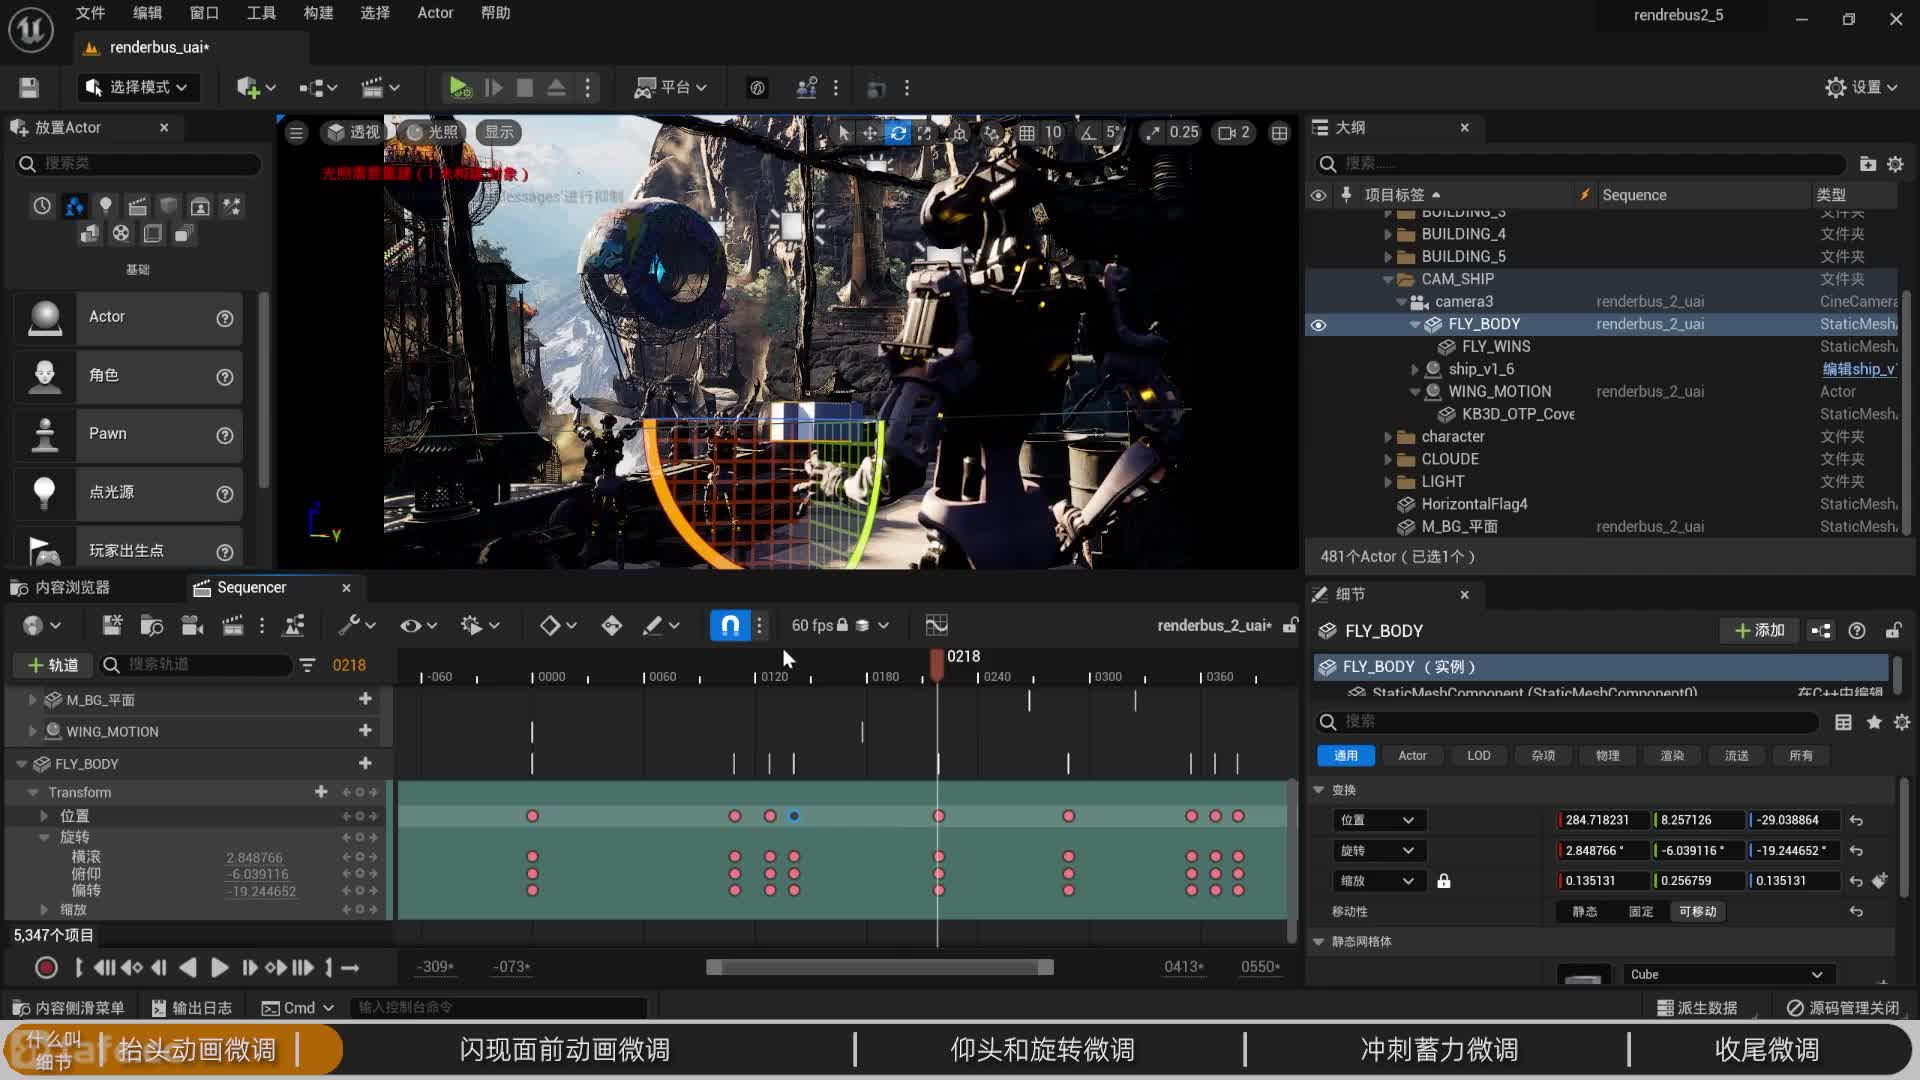Click the Sequencer horizontal time range scrollbar

[x=880, y=968]
